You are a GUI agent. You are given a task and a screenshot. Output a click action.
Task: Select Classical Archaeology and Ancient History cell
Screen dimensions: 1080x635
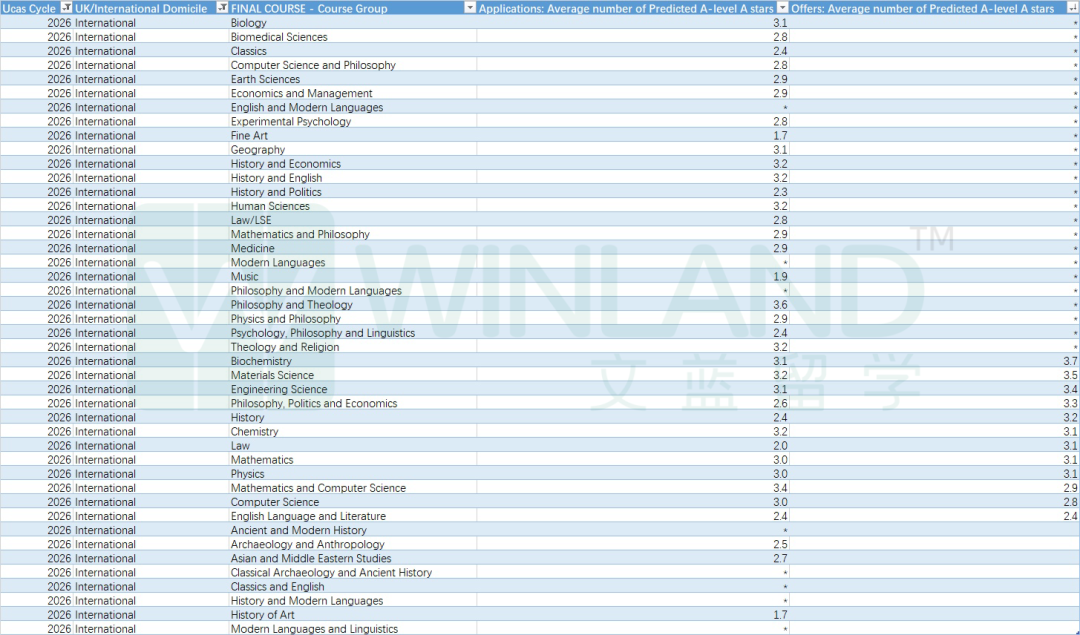tap(353, 572)
